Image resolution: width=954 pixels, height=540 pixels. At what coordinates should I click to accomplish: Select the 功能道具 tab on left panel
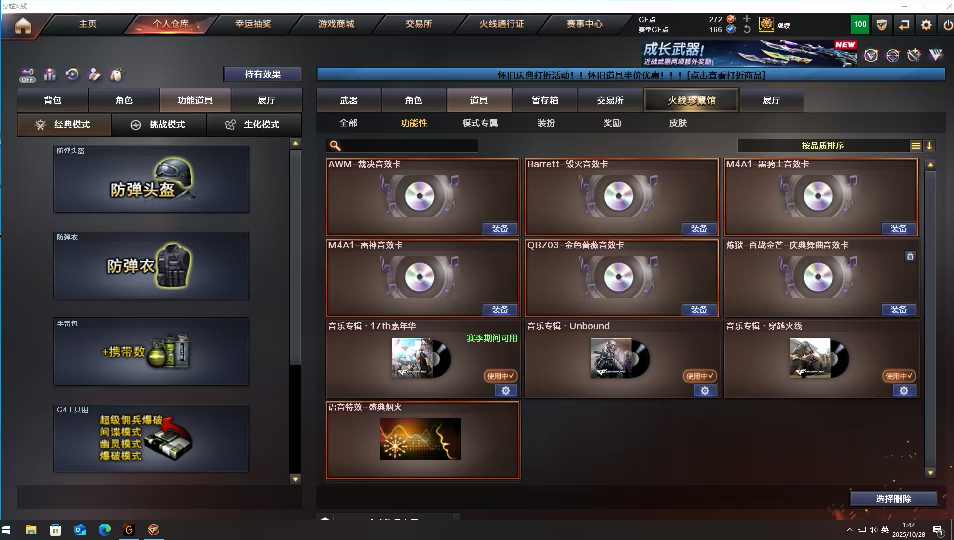(x=195, y=100)
